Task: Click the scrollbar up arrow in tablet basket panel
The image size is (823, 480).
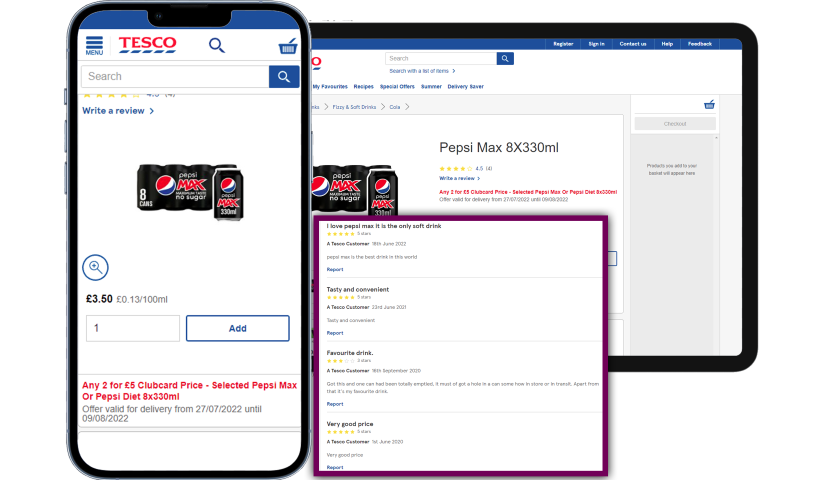Action: click(716, 138)
